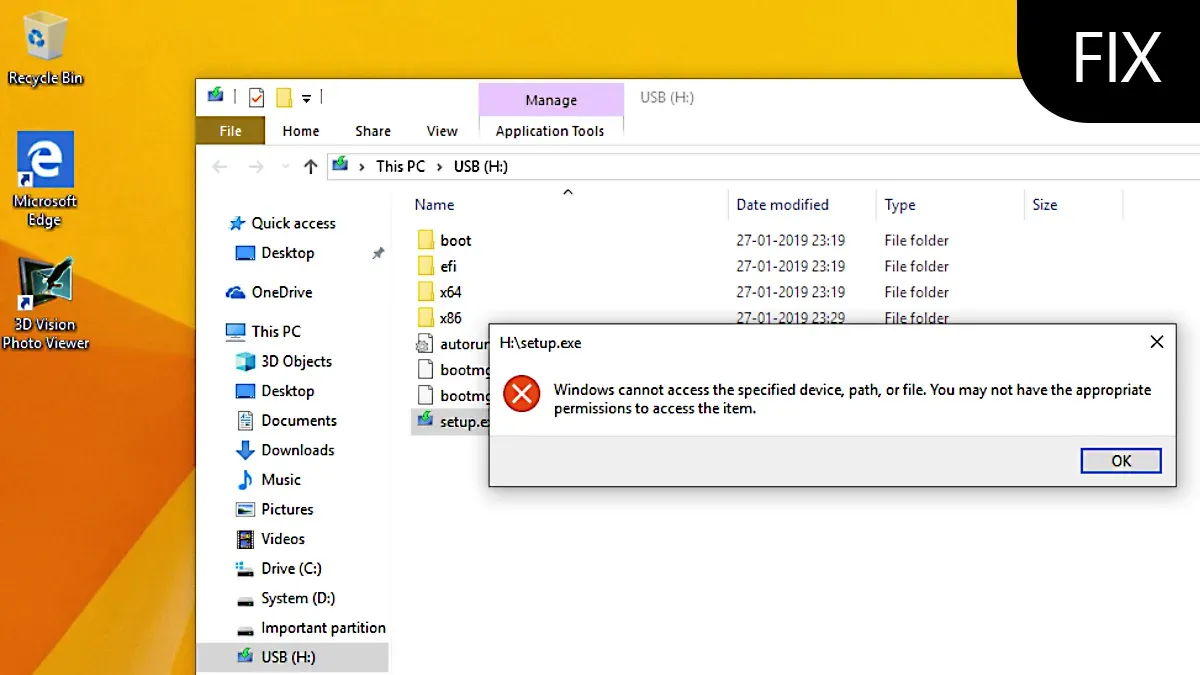This screenshot has width=1200, height=675.
Task: Select USB (H:) in the navigation pane
Action: point(292,657)
